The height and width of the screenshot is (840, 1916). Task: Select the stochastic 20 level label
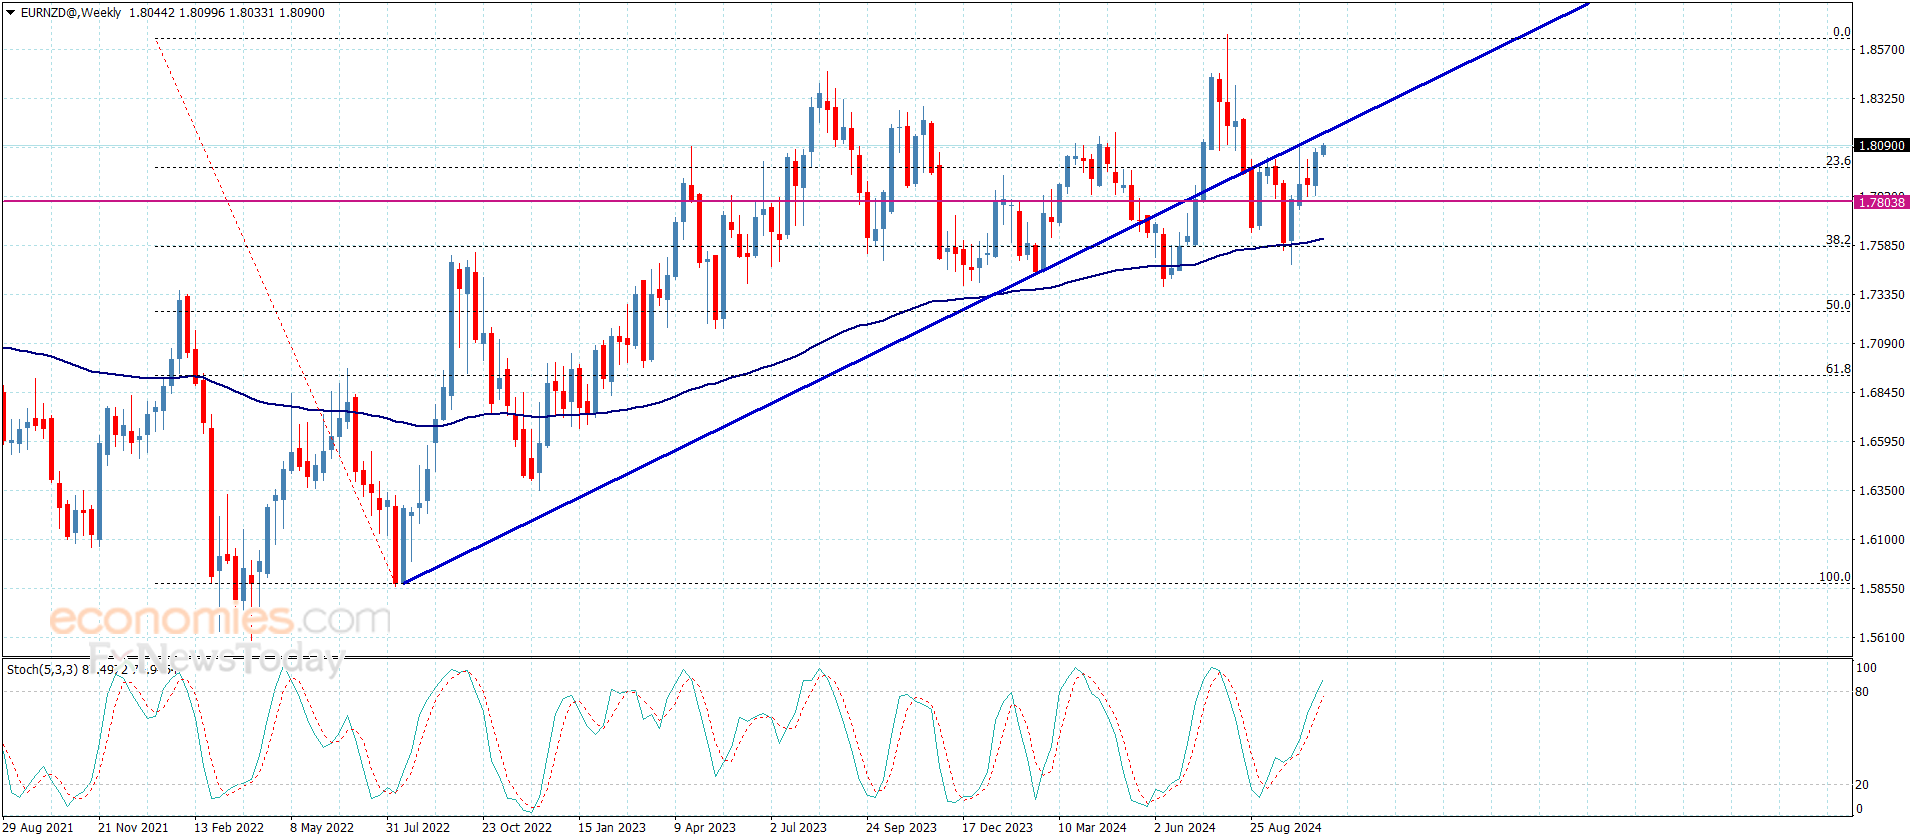tap(1862, 785)
